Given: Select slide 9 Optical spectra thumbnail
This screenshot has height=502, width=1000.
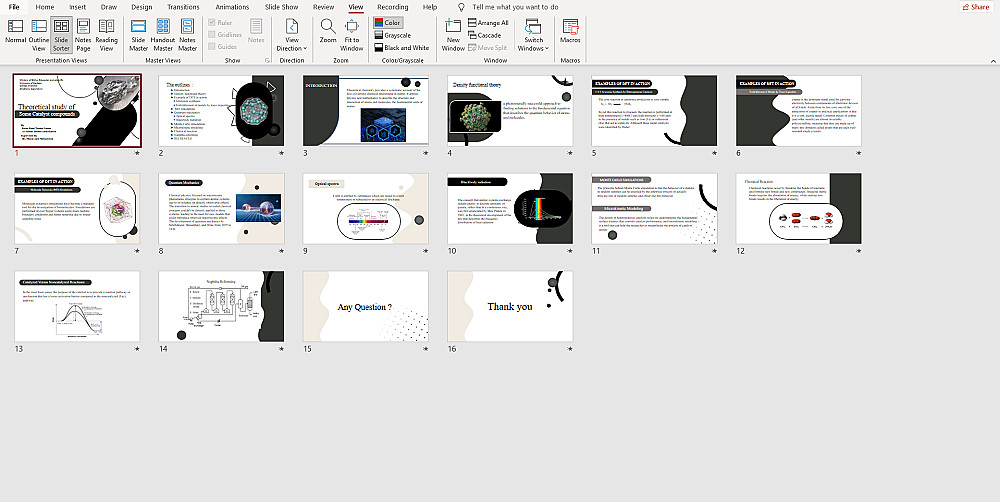Looking at the screenshot, I should pos(365,209).
